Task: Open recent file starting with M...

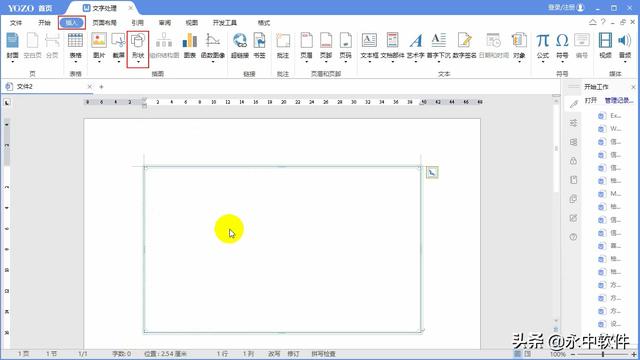Action: point(610,194)
